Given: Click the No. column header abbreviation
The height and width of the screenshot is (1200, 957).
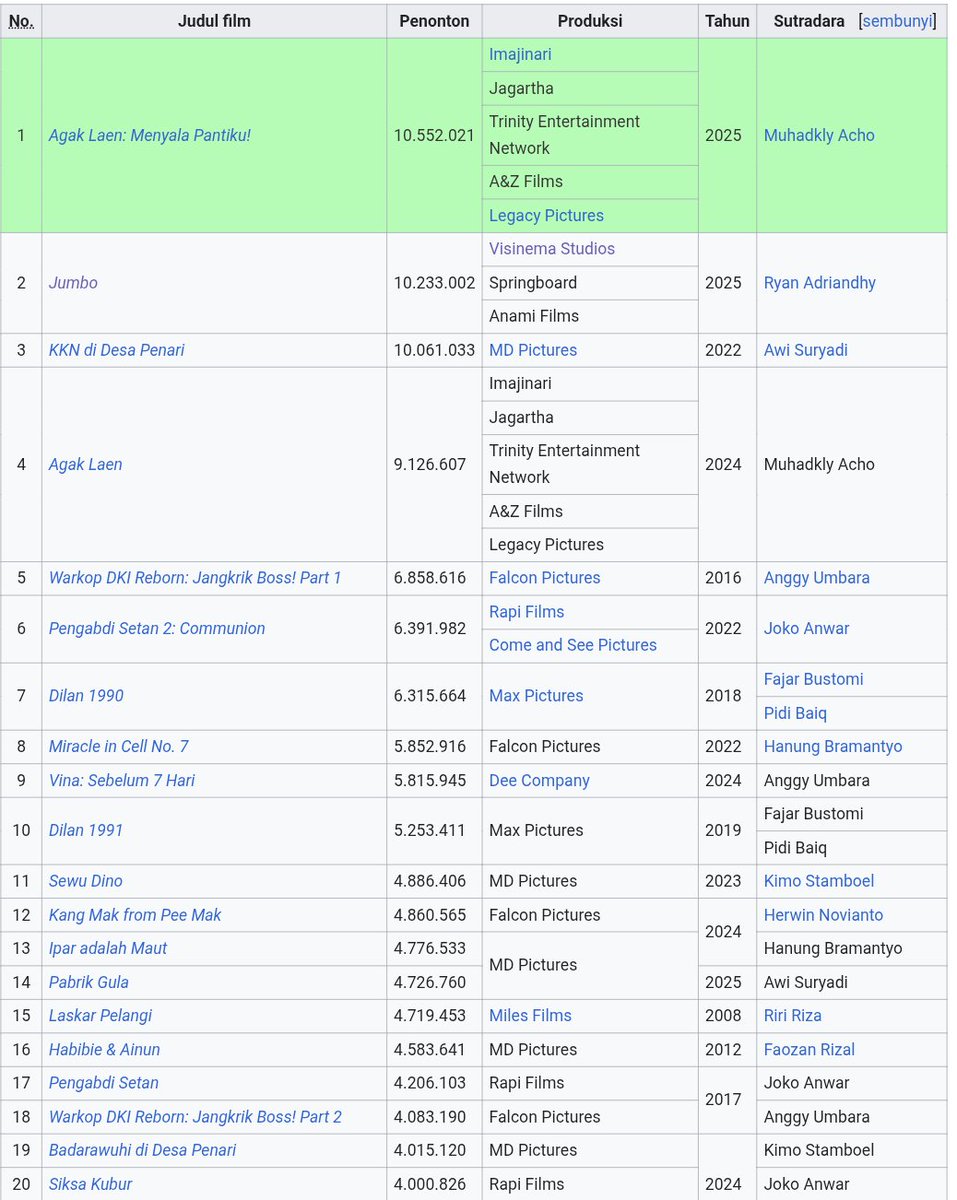Looking at the screenshot, I should (x=21, y=21).
